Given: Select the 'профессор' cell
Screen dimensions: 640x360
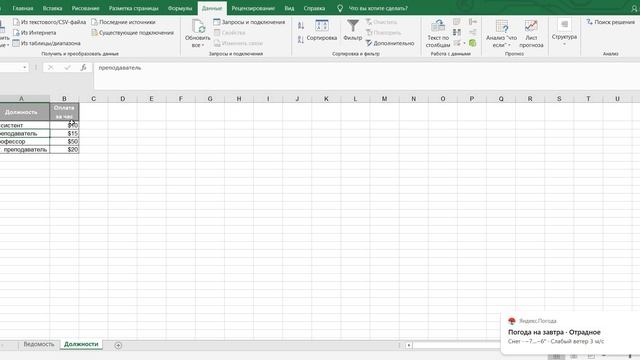Looking at the screenshot, I should click(24, 142).
